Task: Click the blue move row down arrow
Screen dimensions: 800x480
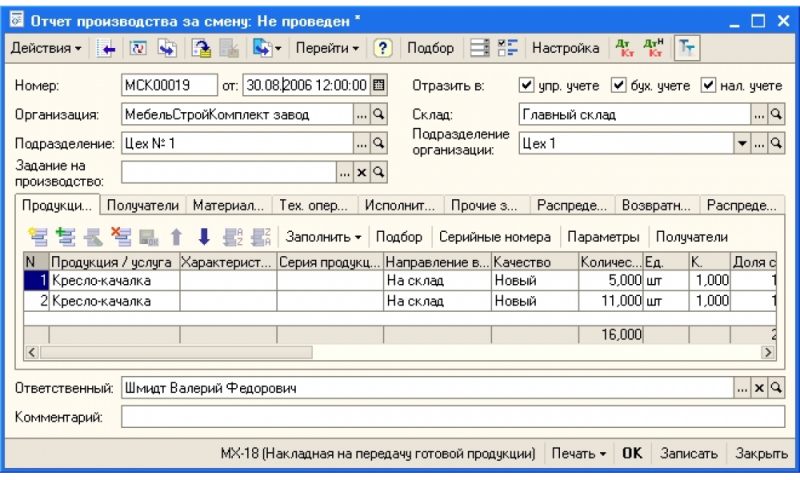Action: pos(203,237)
